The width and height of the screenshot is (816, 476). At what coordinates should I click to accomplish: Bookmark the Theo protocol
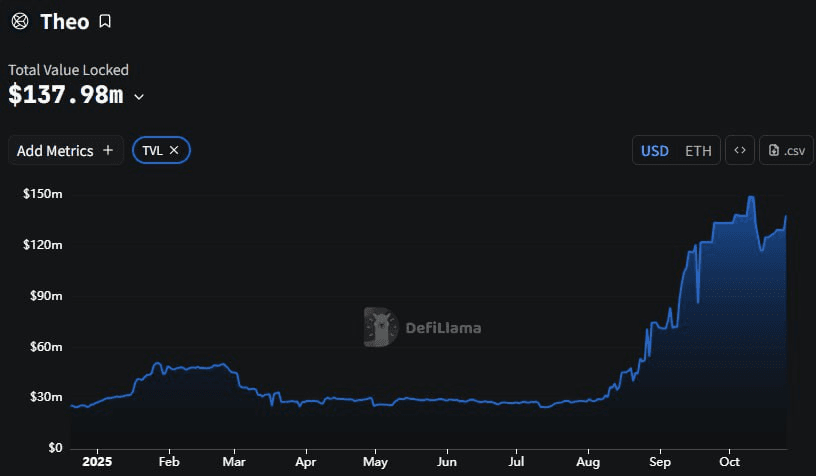click(x=105, y=21)
